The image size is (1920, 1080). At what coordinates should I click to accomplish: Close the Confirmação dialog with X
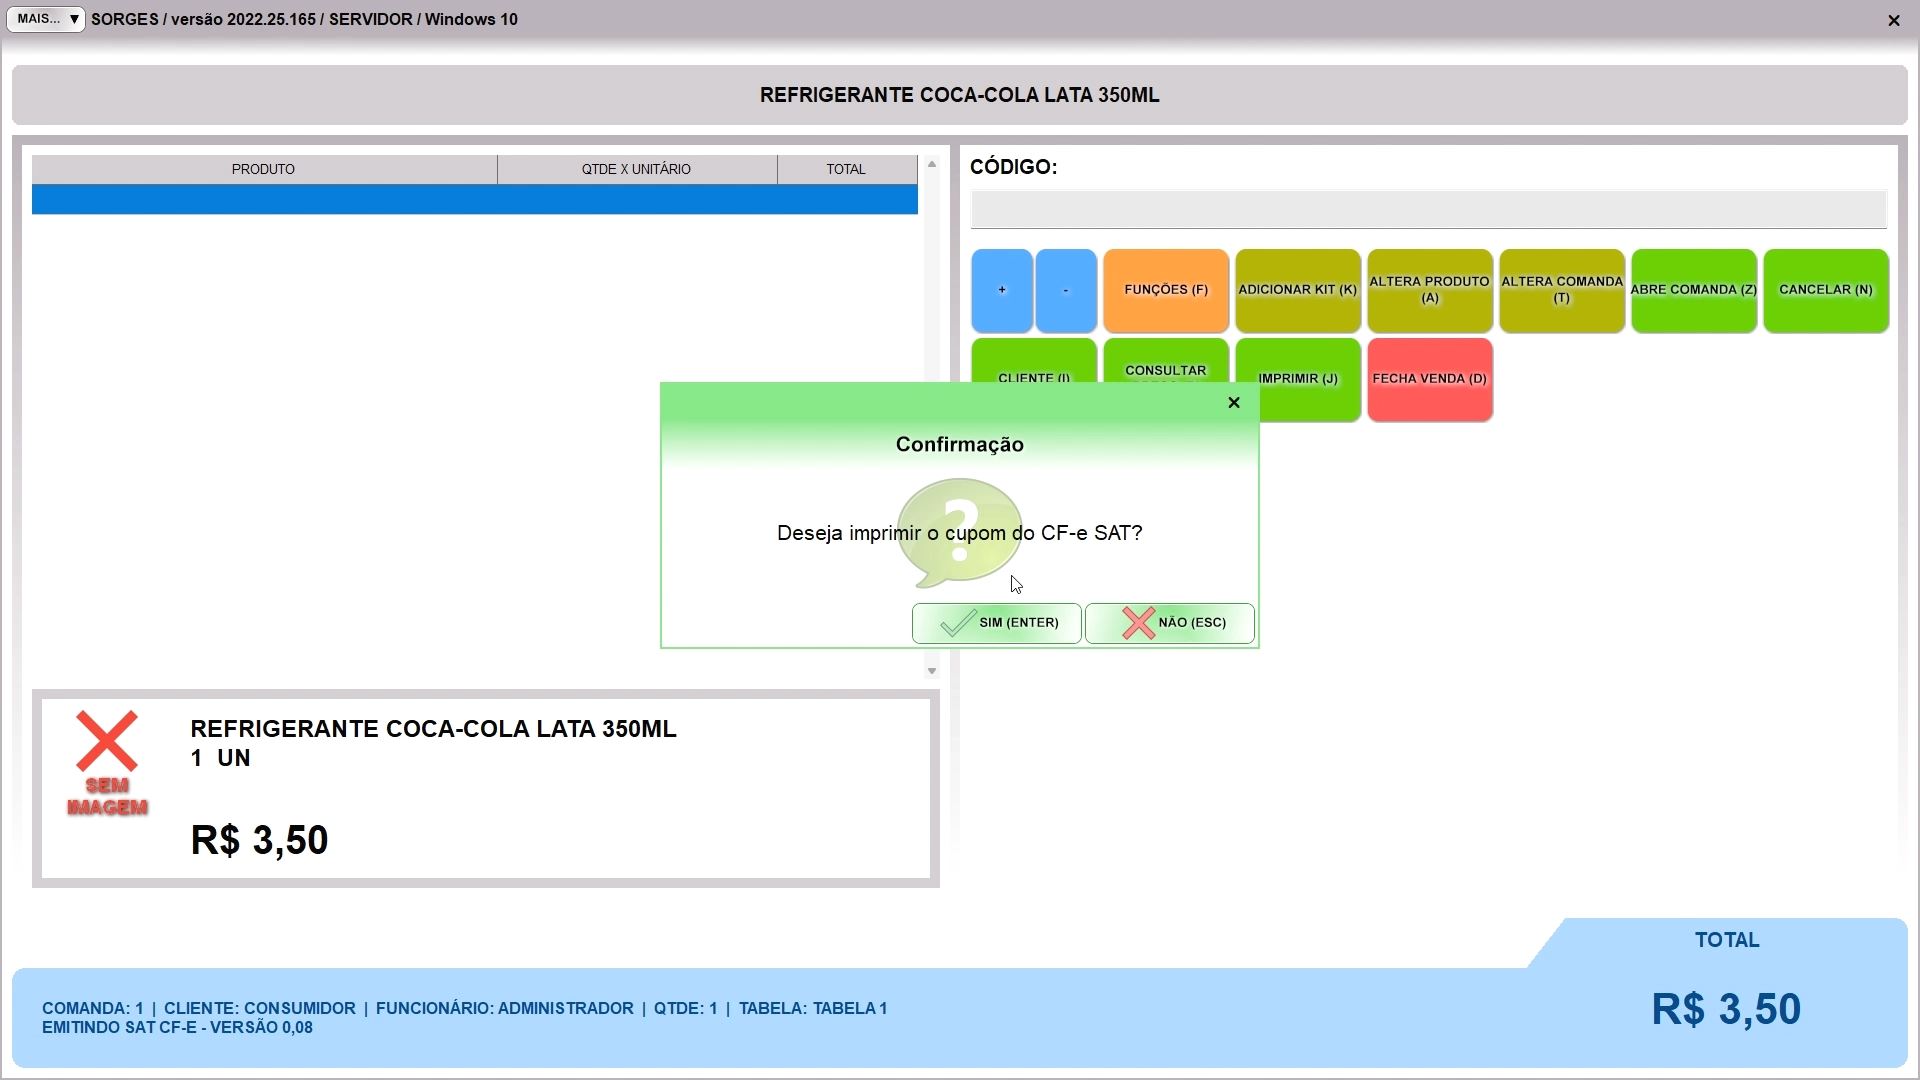1233,402
